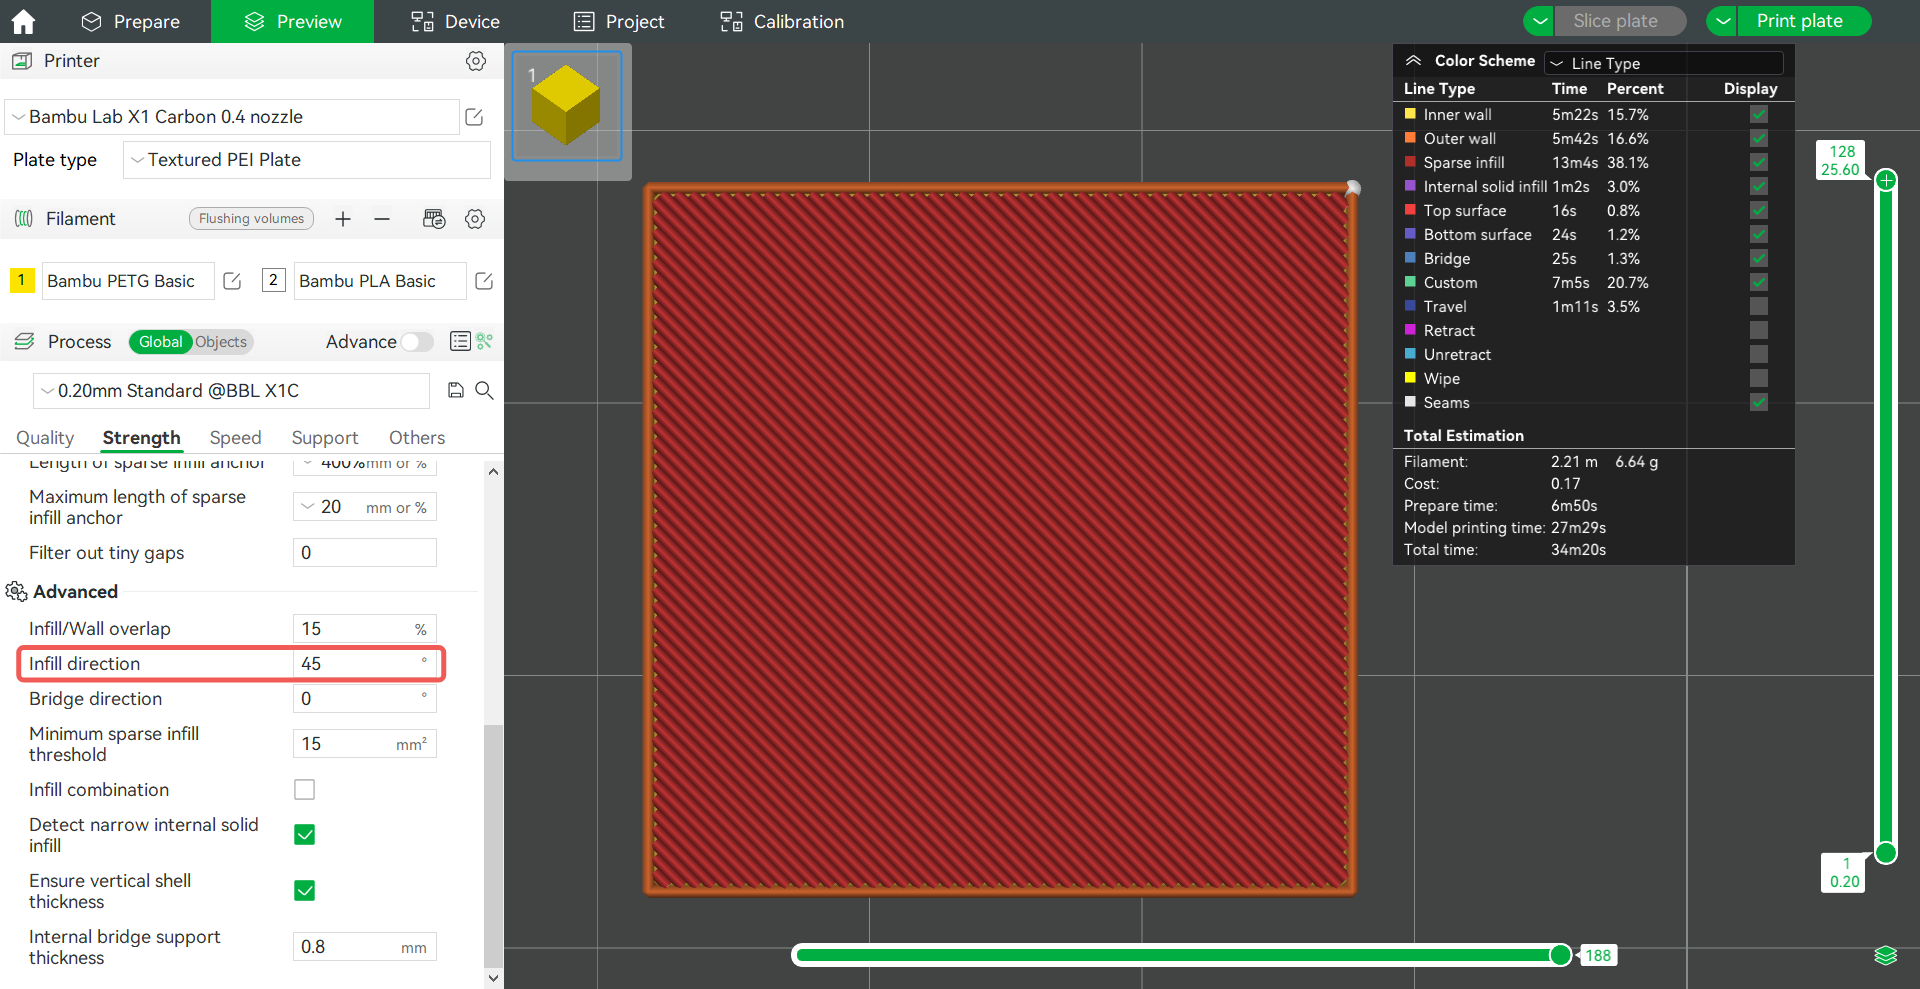The image size is (1920, 989).
Task: Show Retract display checkbox
Action: pos(1759,331)
